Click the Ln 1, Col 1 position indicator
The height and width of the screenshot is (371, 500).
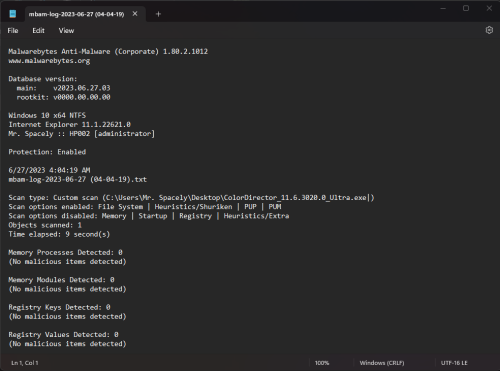point(25,363)
